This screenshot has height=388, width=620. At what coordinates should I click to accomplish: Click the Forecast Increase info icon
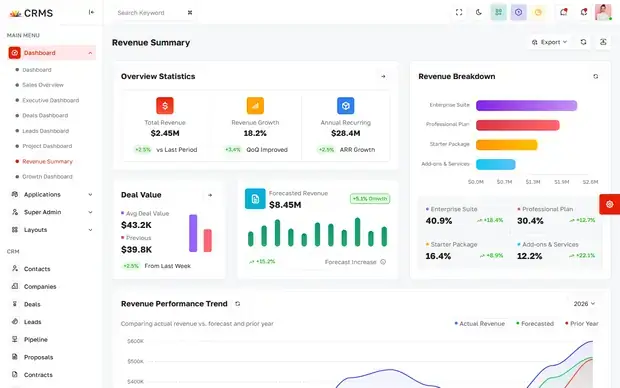coord(383,262)
